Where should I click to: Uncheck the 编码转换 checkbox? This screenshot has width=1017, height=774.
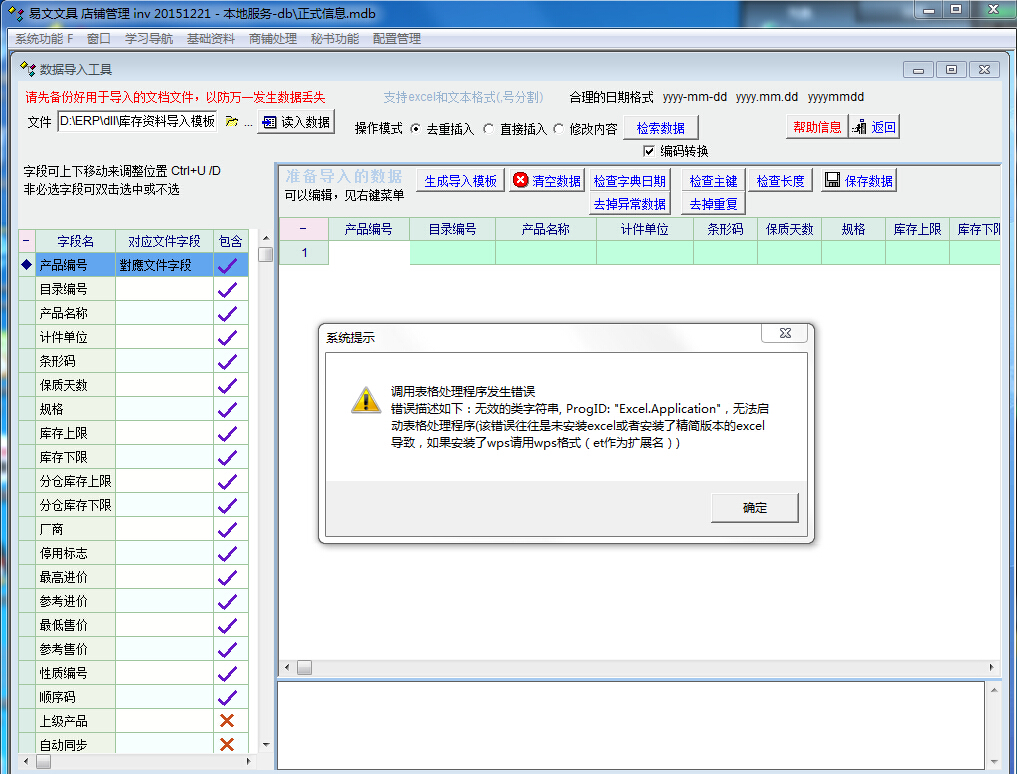[649, 151]
